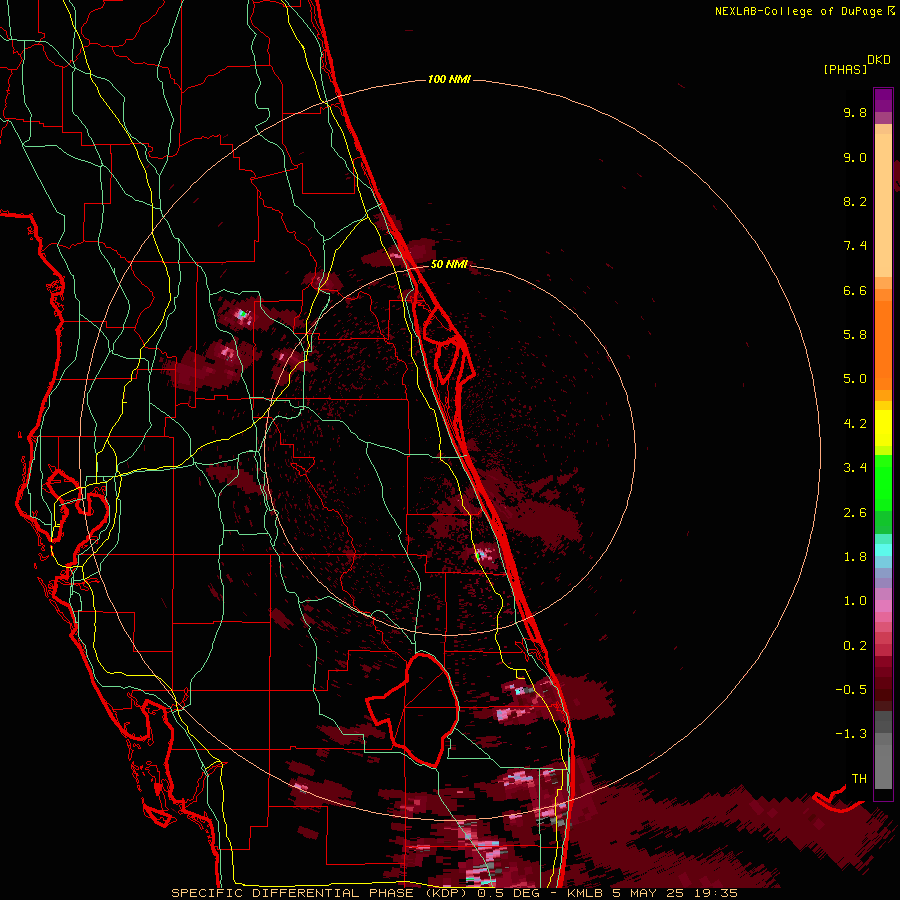
Task: Click the cyan segment of color bar
Action: tap(883, 550)
